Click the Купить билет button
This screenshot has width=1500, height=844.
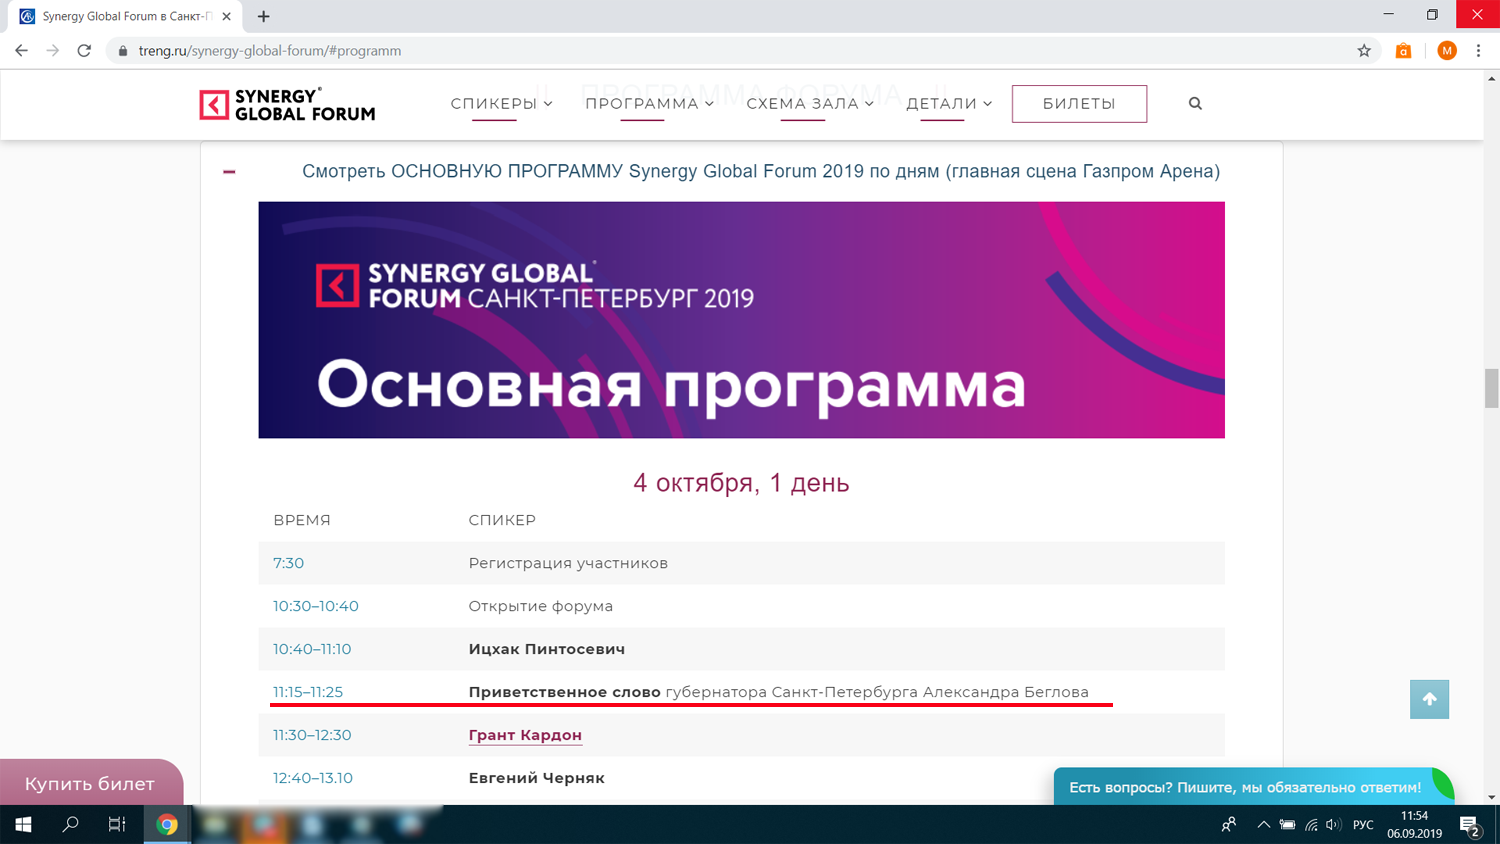pos(90,783)
